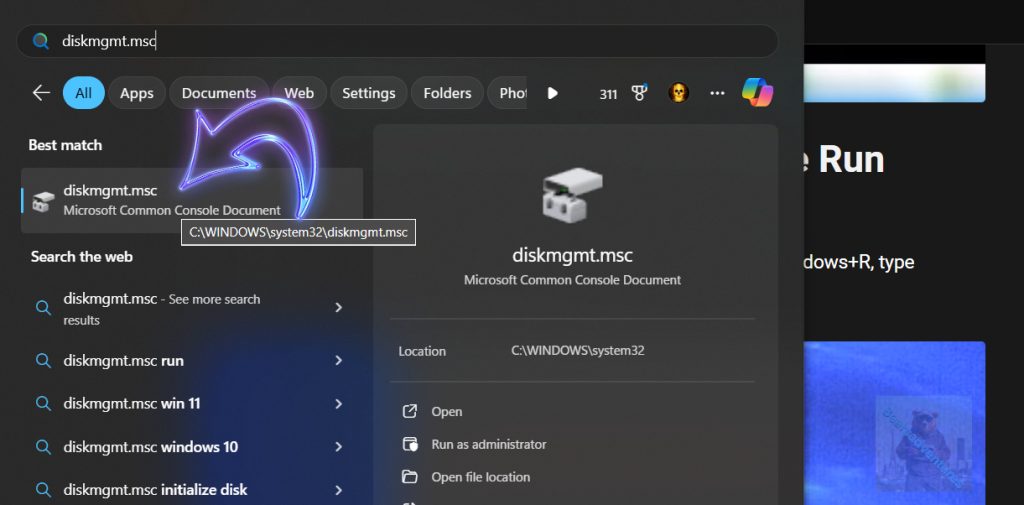Click the back arrow in search panel
The width and height of the screenshot is (1024, 505).
[x=41, y=93]
